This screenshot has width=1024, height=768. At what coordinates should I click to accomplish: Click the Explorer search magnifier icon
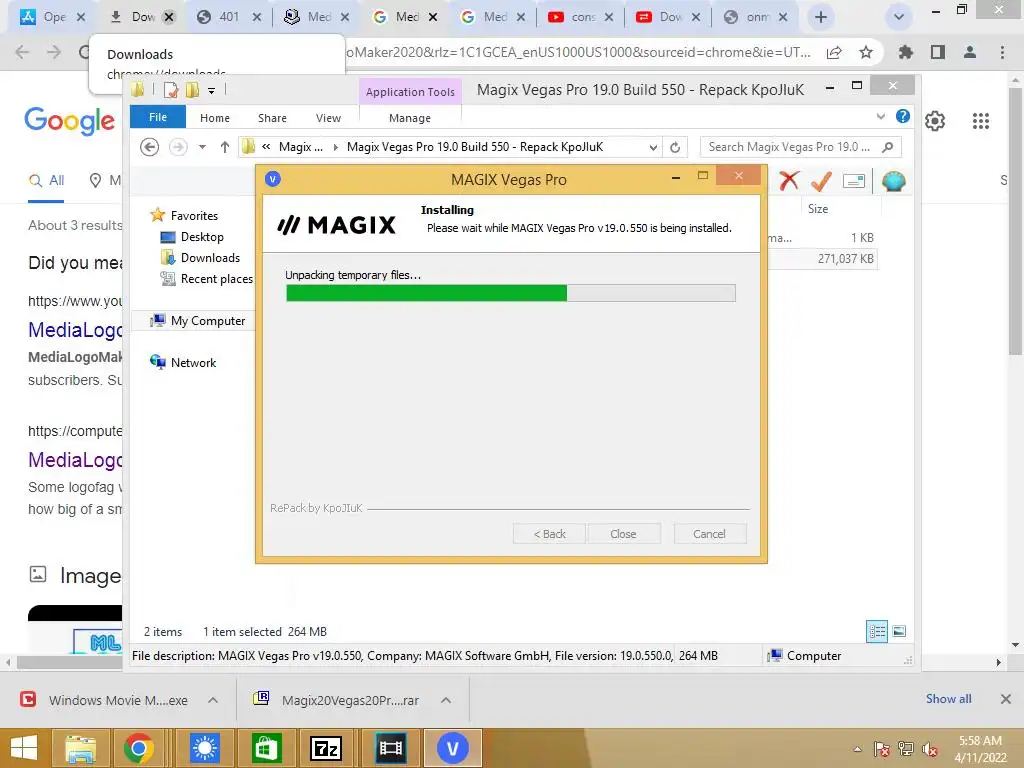(887, 147)
